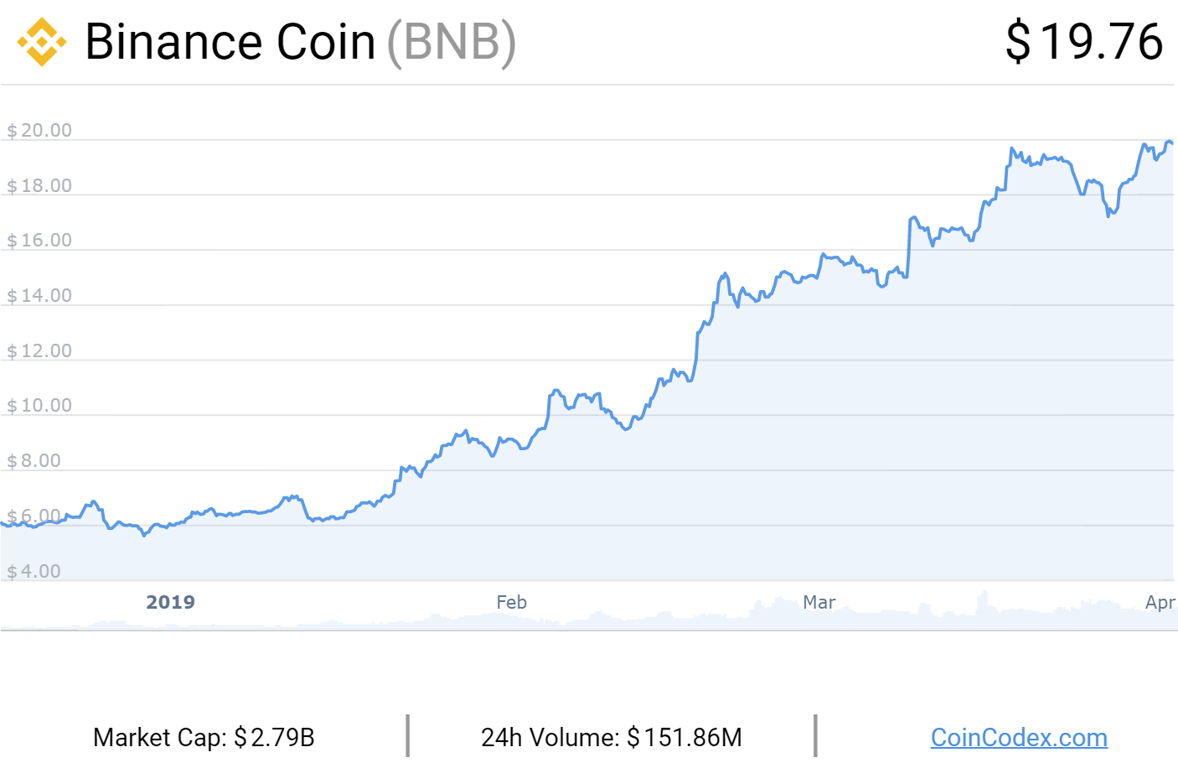
Task: Click the $4.00 axis label
Action: (x=33, y=571)
